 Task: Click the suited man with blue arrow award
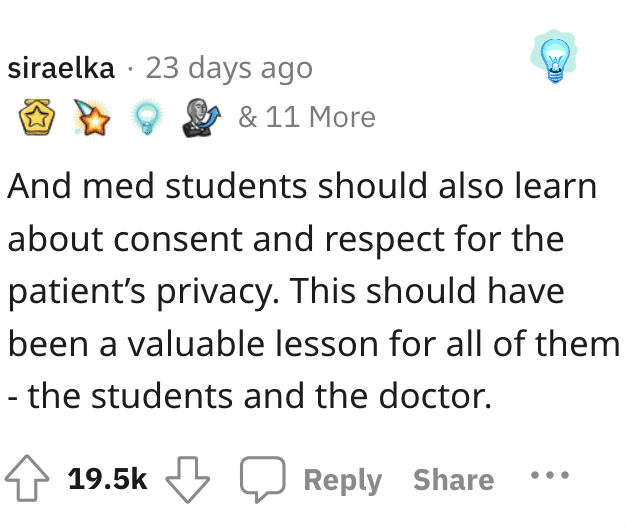[x=201, y=118]
